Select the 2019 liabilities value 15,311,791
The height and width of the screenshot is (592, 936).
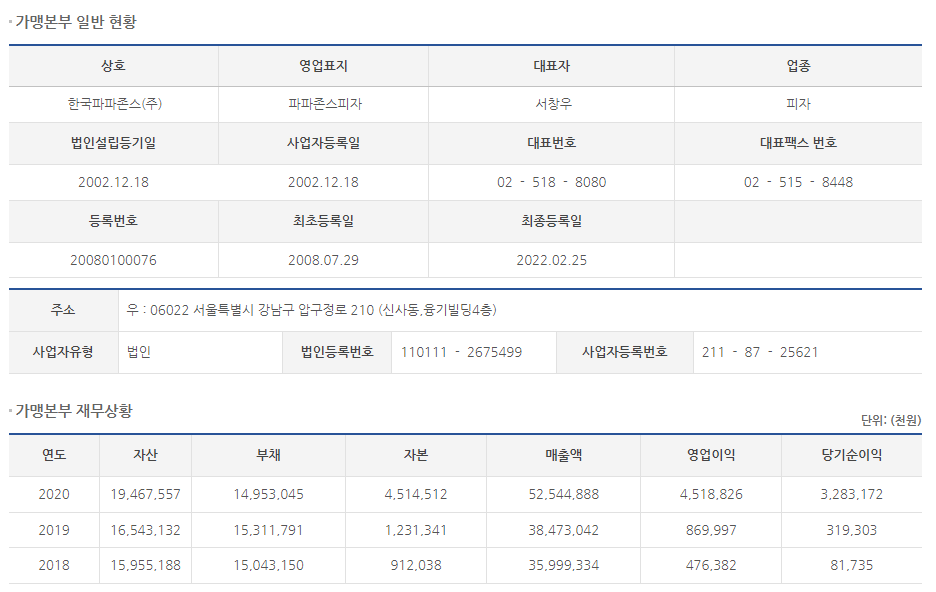[x=269, y=530]
